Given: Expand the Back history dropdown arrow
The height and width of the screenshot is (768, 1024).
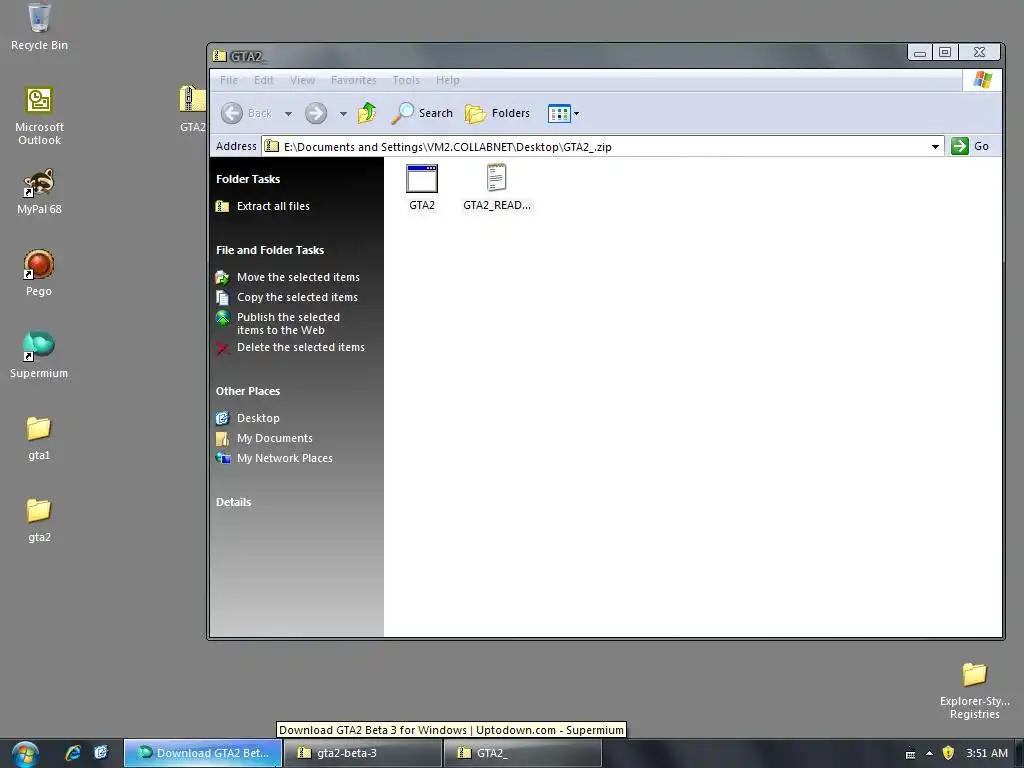Looking at the screenshot, I should [288, 114].
